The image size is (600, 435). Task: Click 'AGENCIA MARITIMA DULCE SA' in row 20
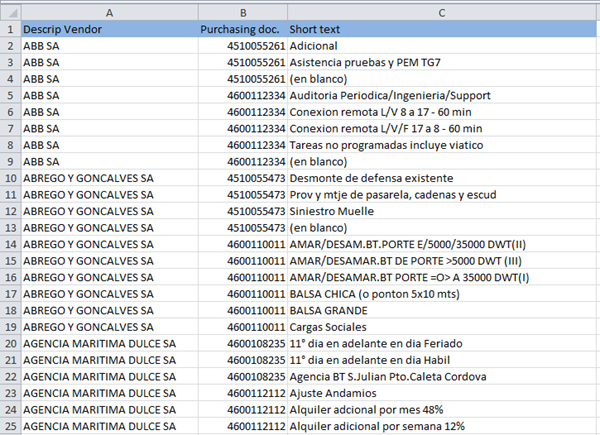109,344
